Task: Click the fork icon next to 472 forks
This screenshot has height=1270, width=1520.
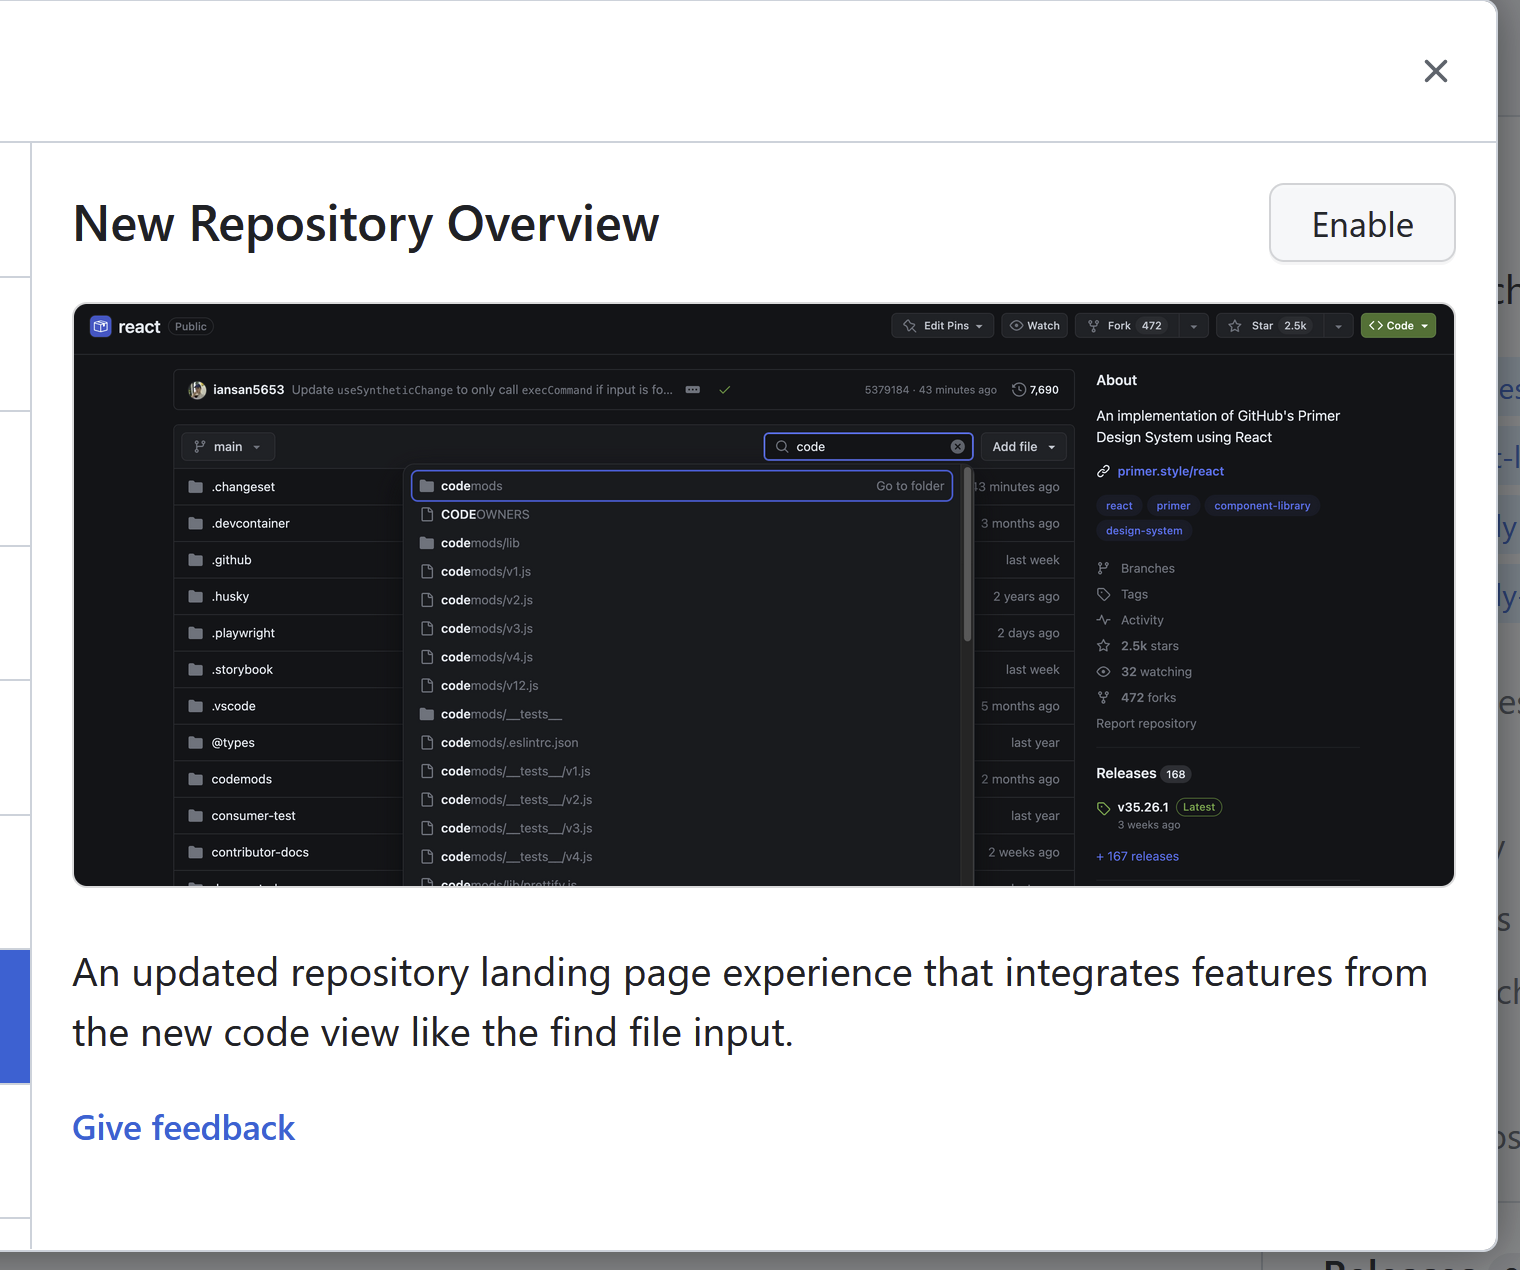Action: tap(1104, 697)
